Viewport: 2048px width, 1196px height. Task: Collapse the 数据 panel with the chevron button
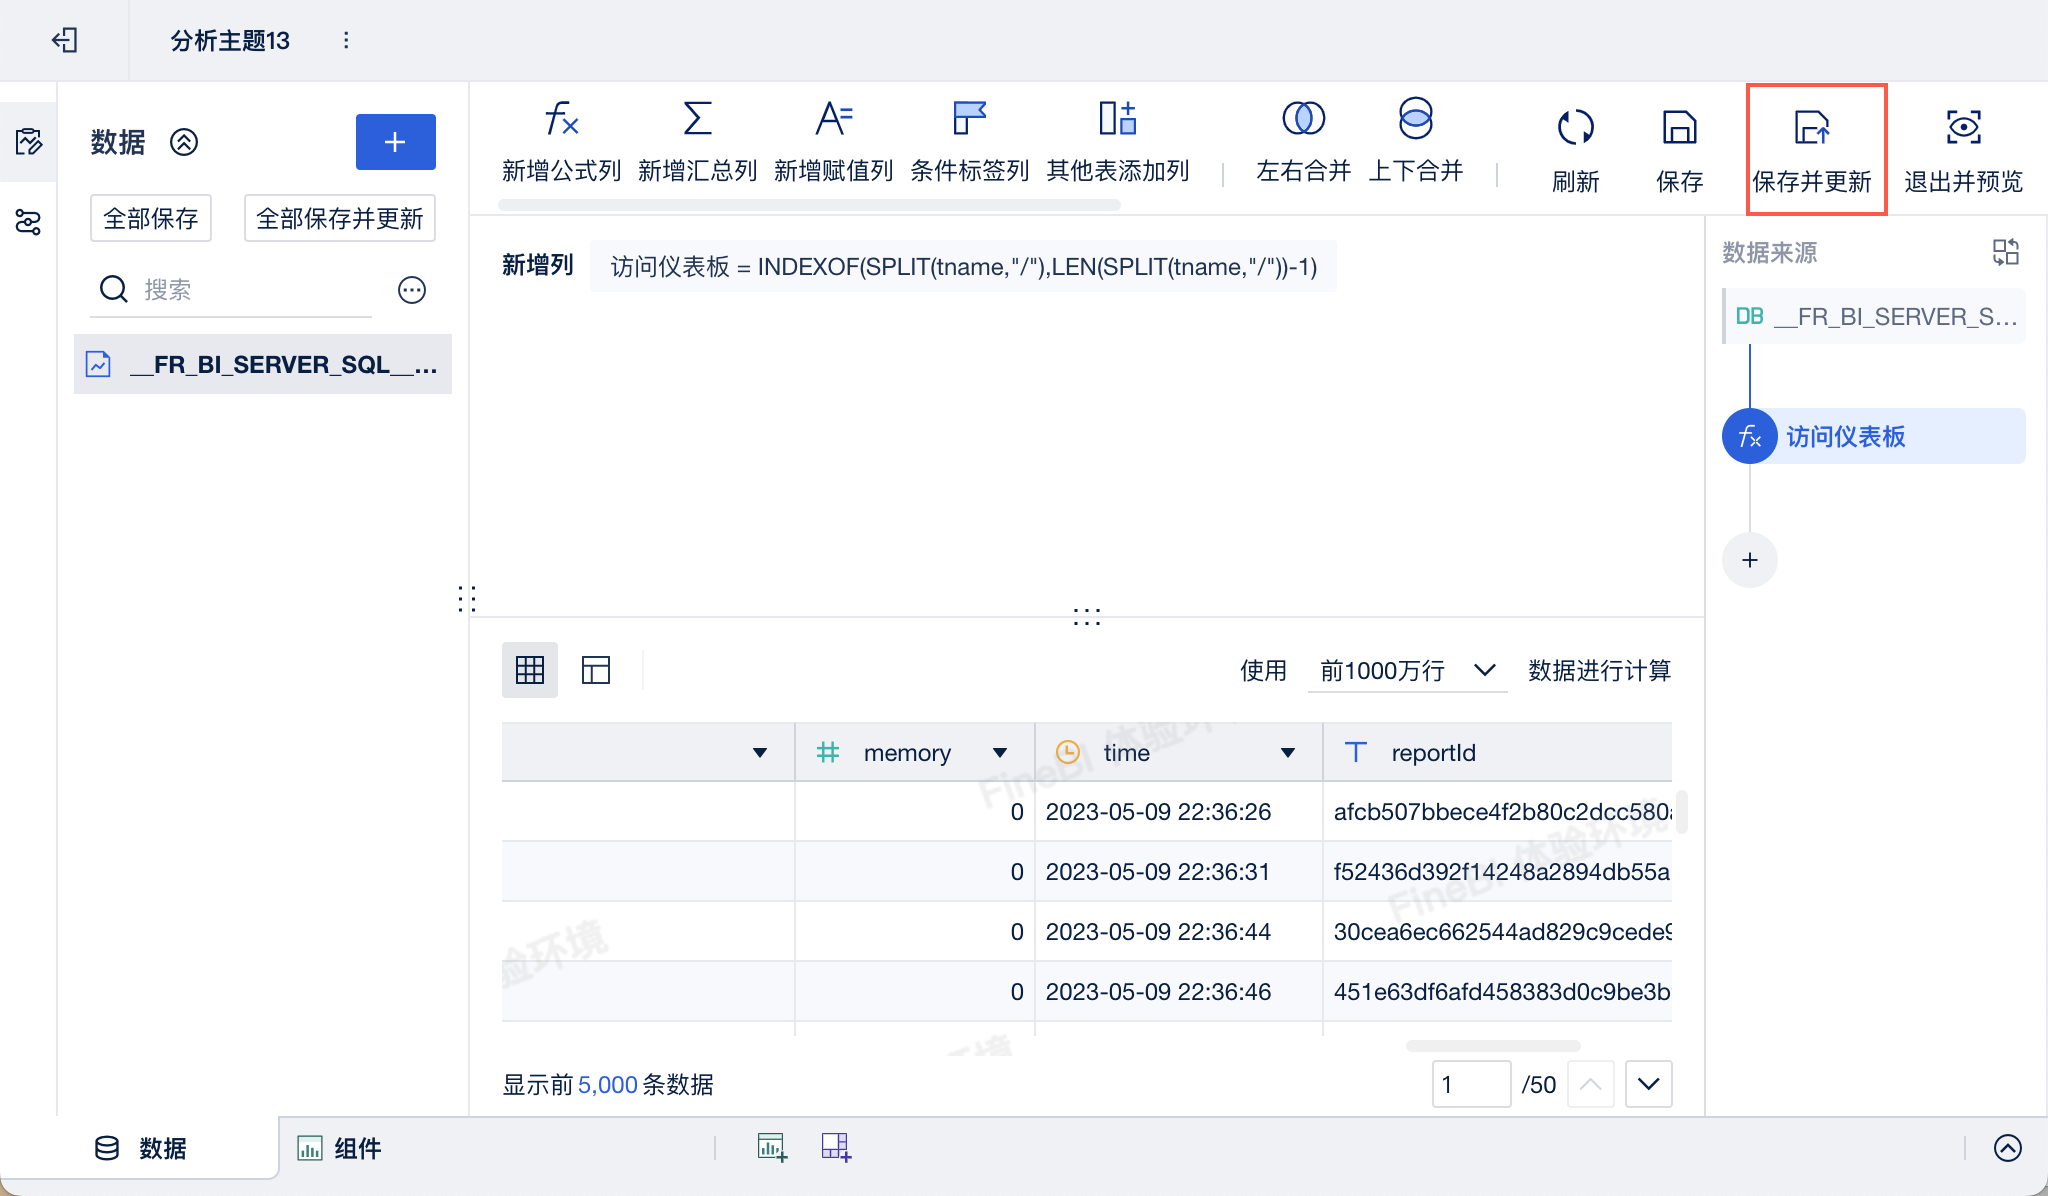184,142
